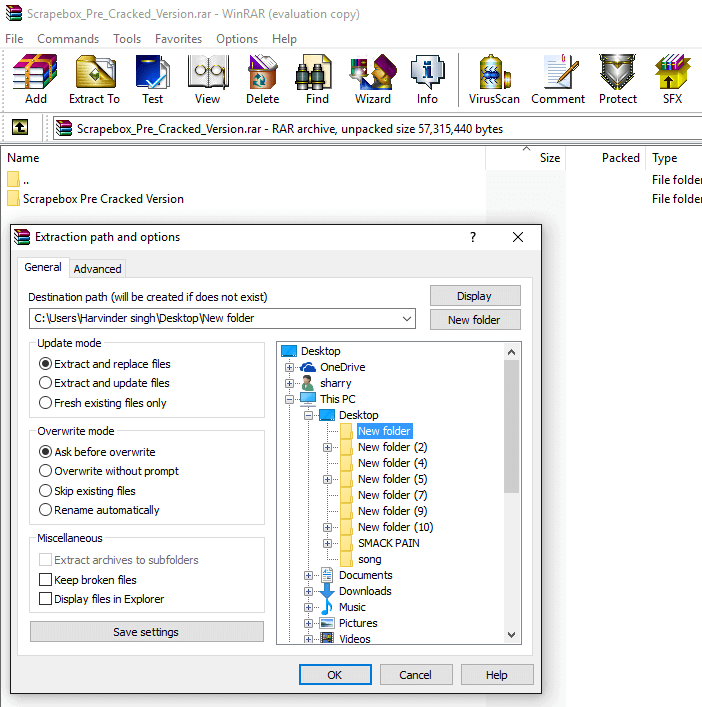
Task: Switch to the Advanced tab
Action: click(97, 269)
